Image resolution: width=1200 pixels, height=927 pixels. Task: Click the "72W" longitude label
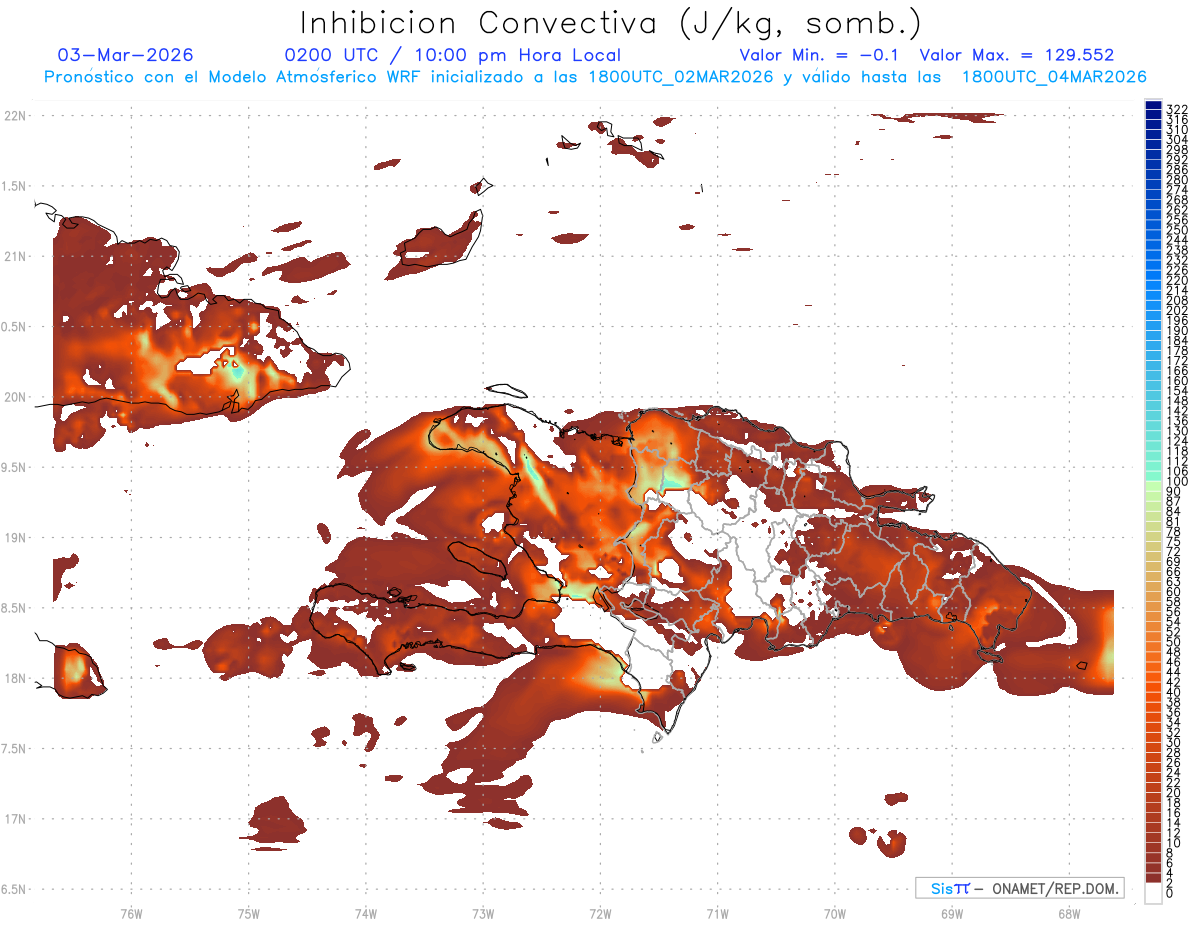[x=600, y=913]
